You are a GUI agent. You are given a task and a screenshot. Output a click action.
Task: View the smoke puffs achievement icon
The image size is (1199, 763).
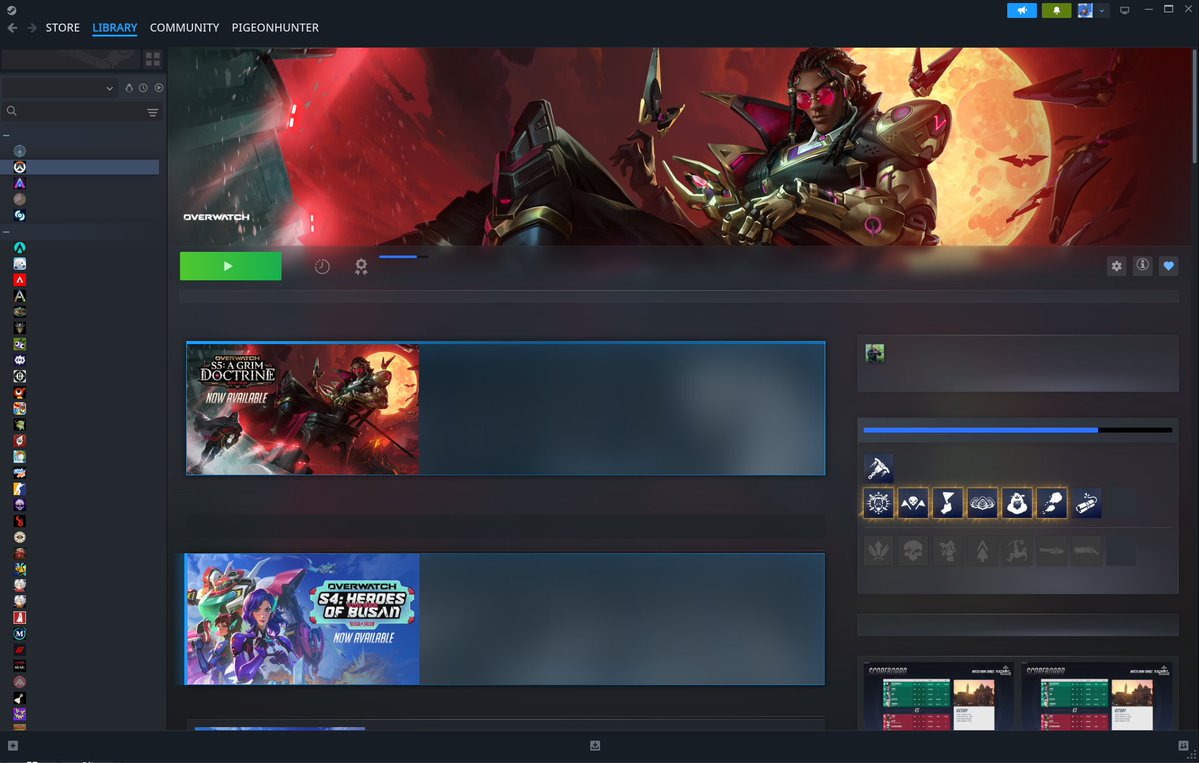tap(1052, 503)
